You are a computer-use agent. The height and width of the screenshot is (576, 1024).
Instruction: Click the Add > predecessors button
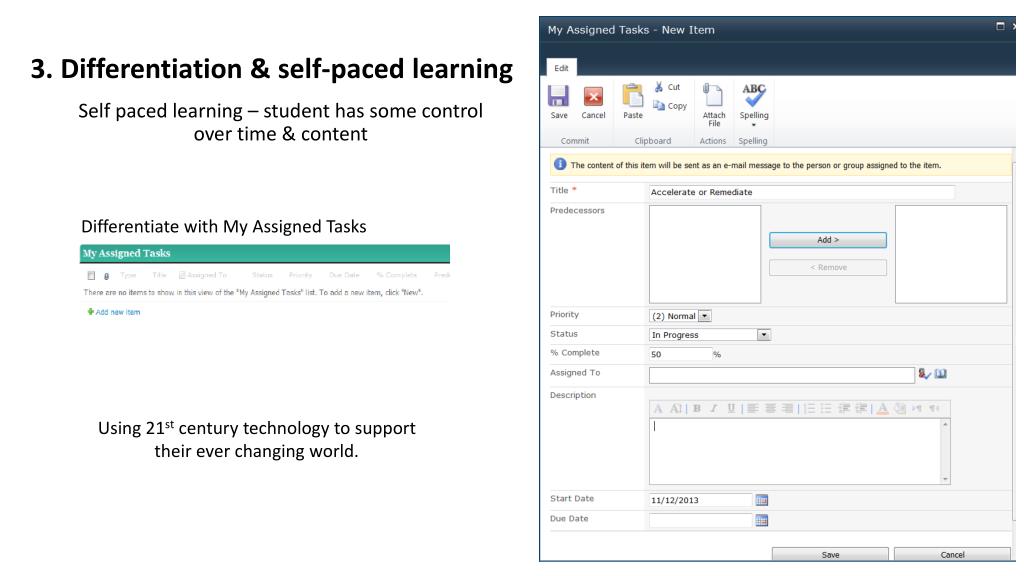827,240
